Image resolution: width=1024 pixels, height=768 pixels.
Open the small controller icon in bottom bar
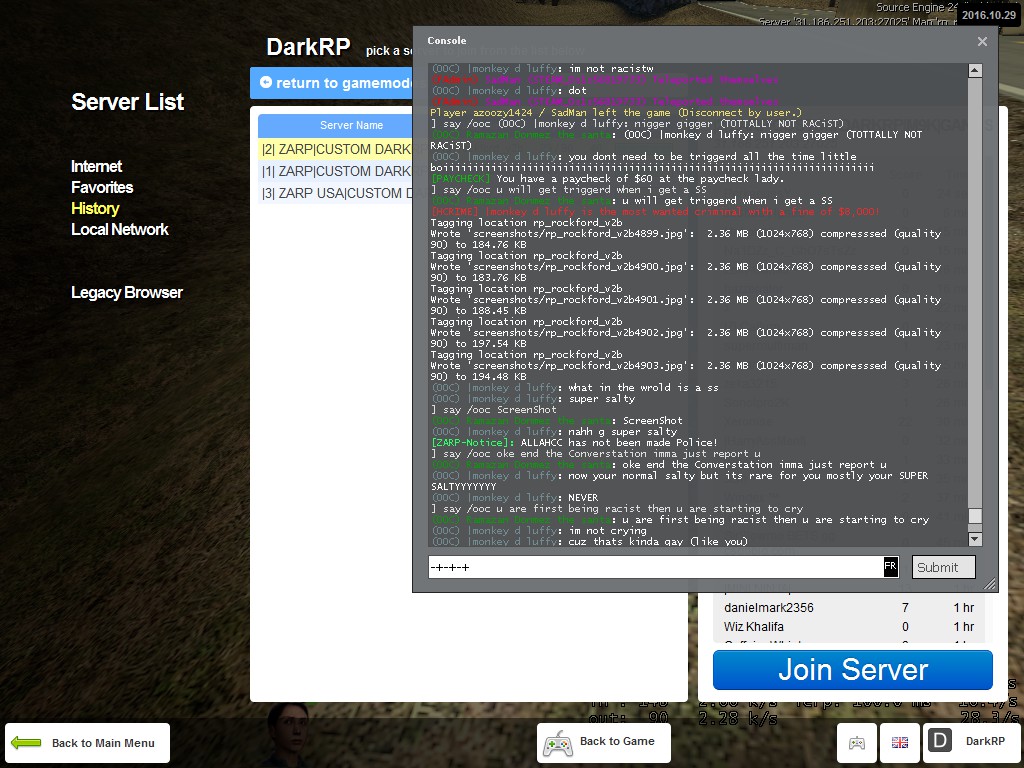click(x=857, y=743)
